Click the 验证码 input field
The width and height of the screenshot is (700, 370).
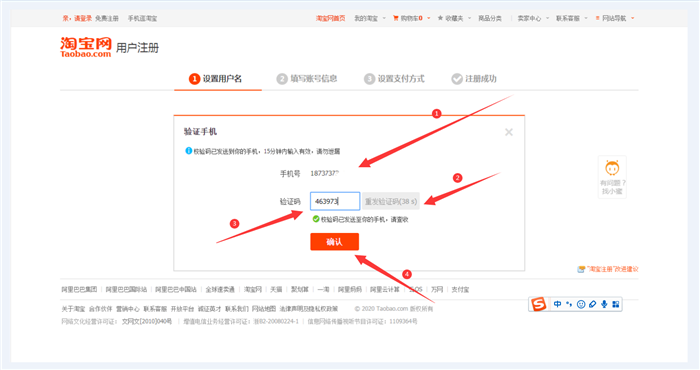point(335,201)
